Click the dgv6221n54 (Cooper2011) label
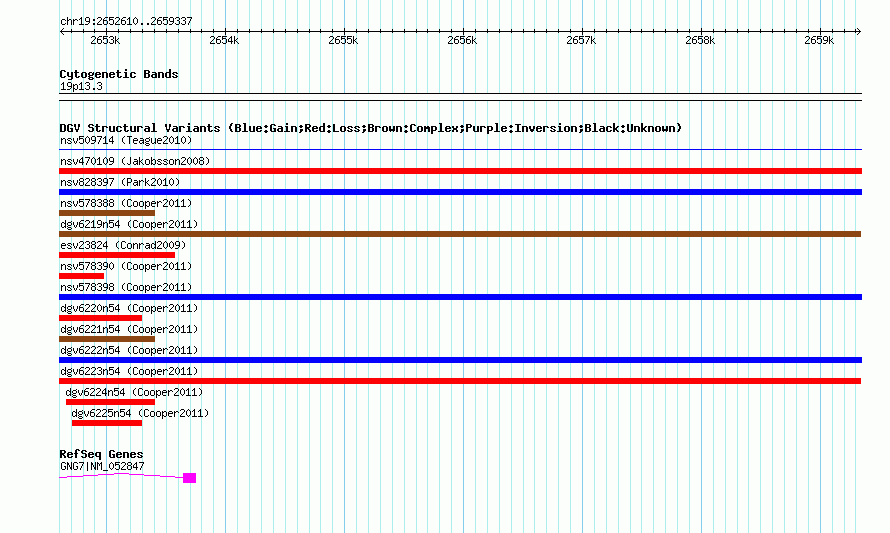Image resolution: width=890 pixels, height=533 pixels. click(129, 329)
